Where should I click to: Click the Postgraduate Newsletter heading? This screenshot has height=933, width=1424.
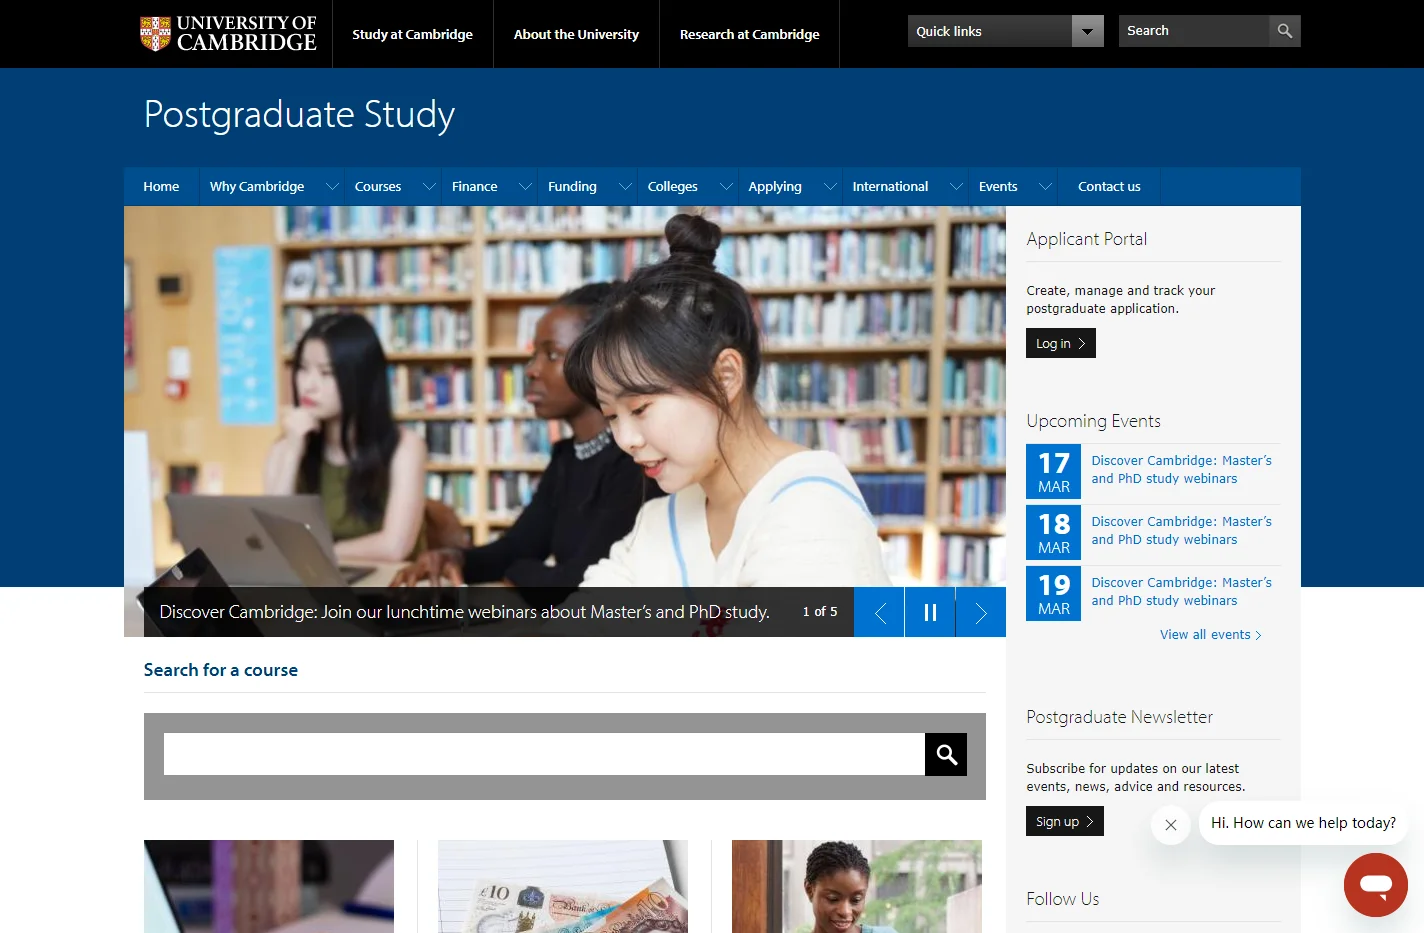[x=1119, y=717]
